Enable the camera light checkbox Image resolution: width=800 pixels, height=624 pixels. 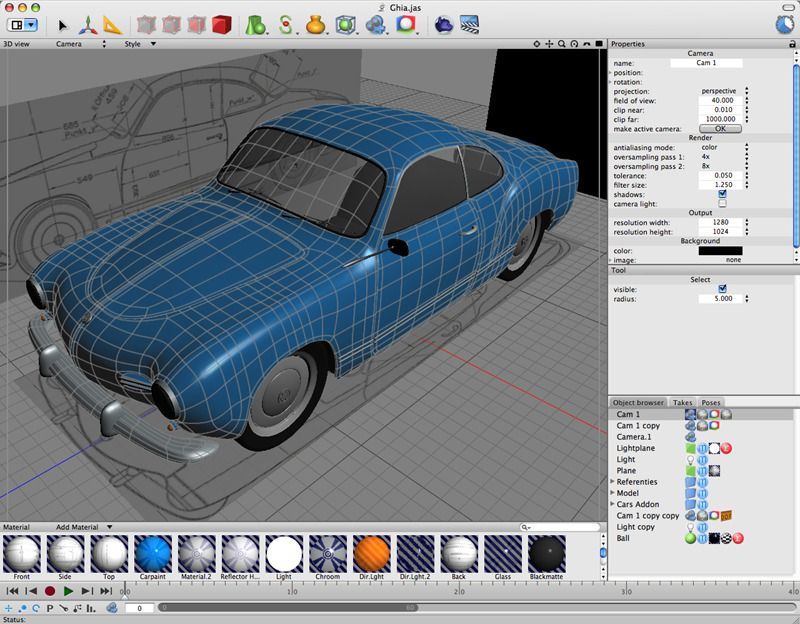(722, 203)
